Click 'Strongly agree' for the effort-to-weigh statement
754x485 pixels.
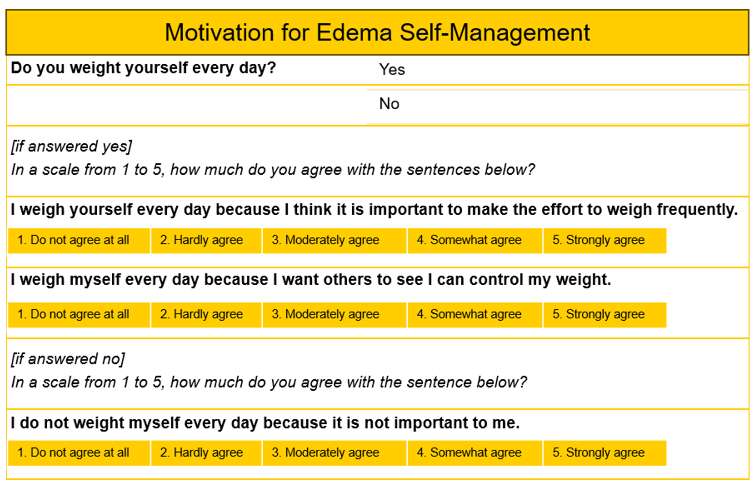coord(605,241)
